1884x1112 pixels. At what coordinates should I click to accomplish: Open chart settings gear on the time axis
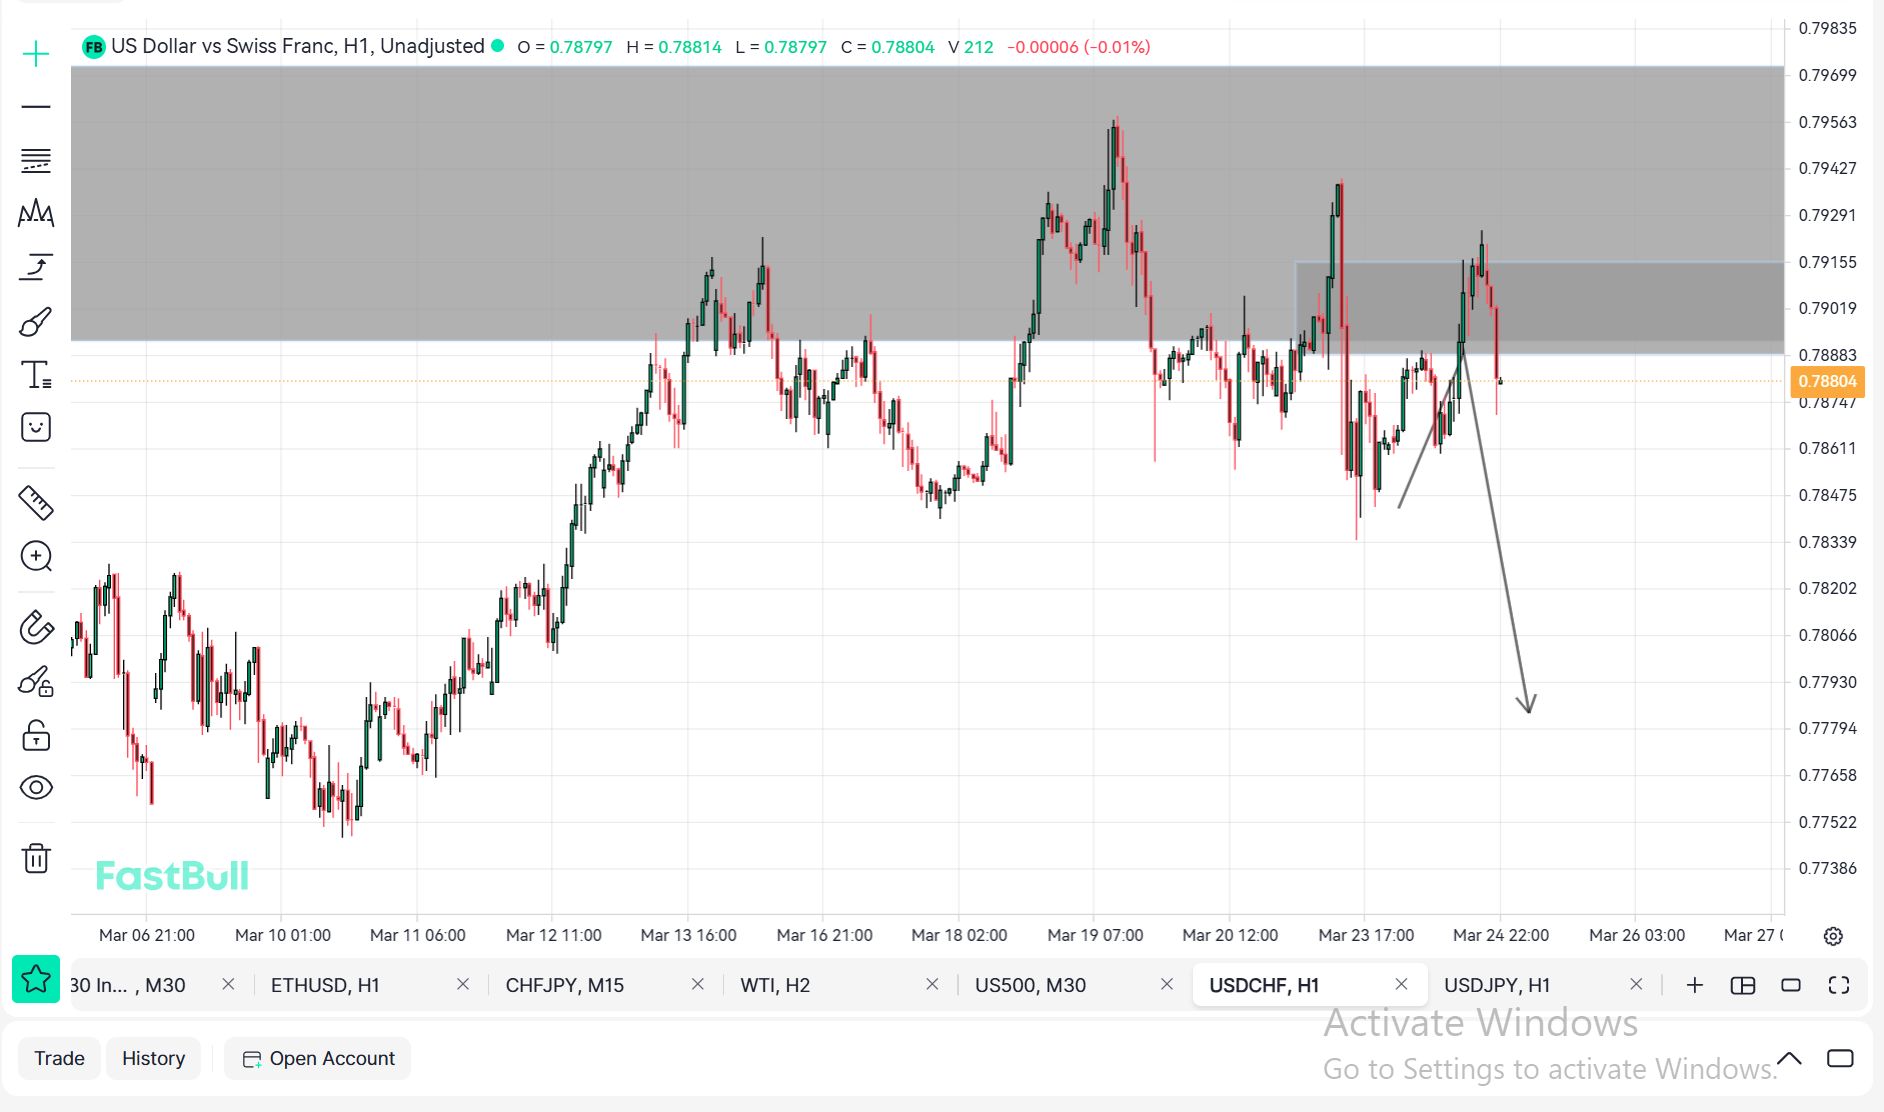point(1833,936)
